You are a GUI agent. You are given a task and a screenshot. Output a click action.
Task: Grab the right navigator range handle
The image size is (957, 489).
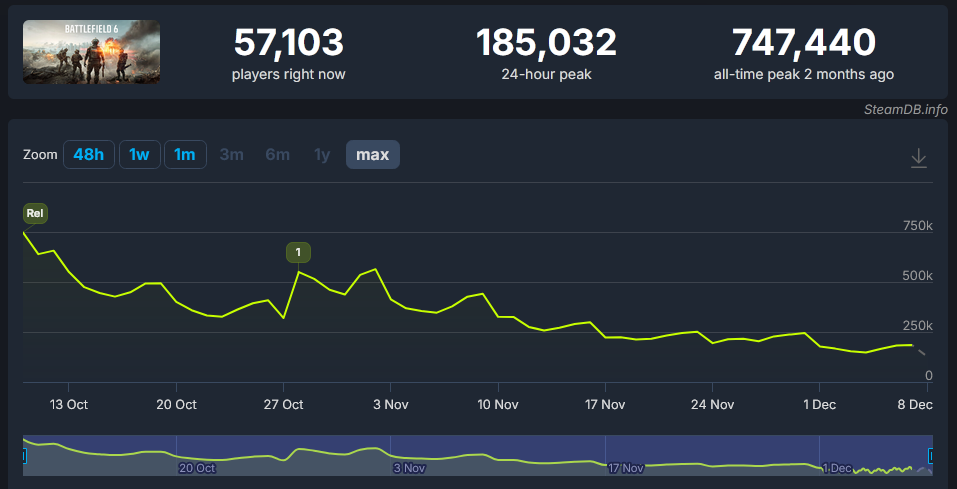click(931, 455)
